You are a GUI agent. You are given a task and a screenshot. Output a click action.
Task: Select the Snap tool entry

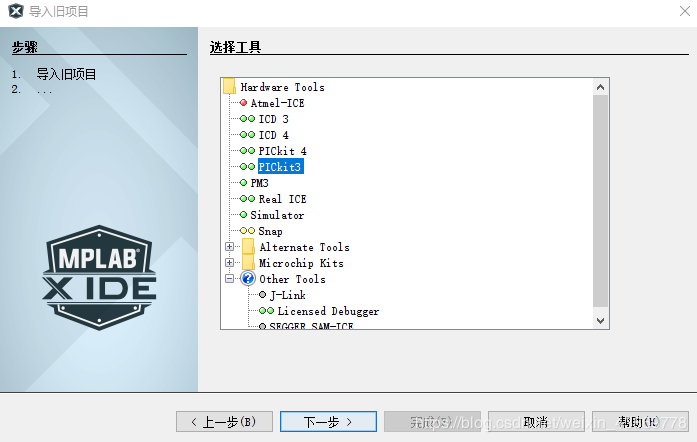(270, 231)
